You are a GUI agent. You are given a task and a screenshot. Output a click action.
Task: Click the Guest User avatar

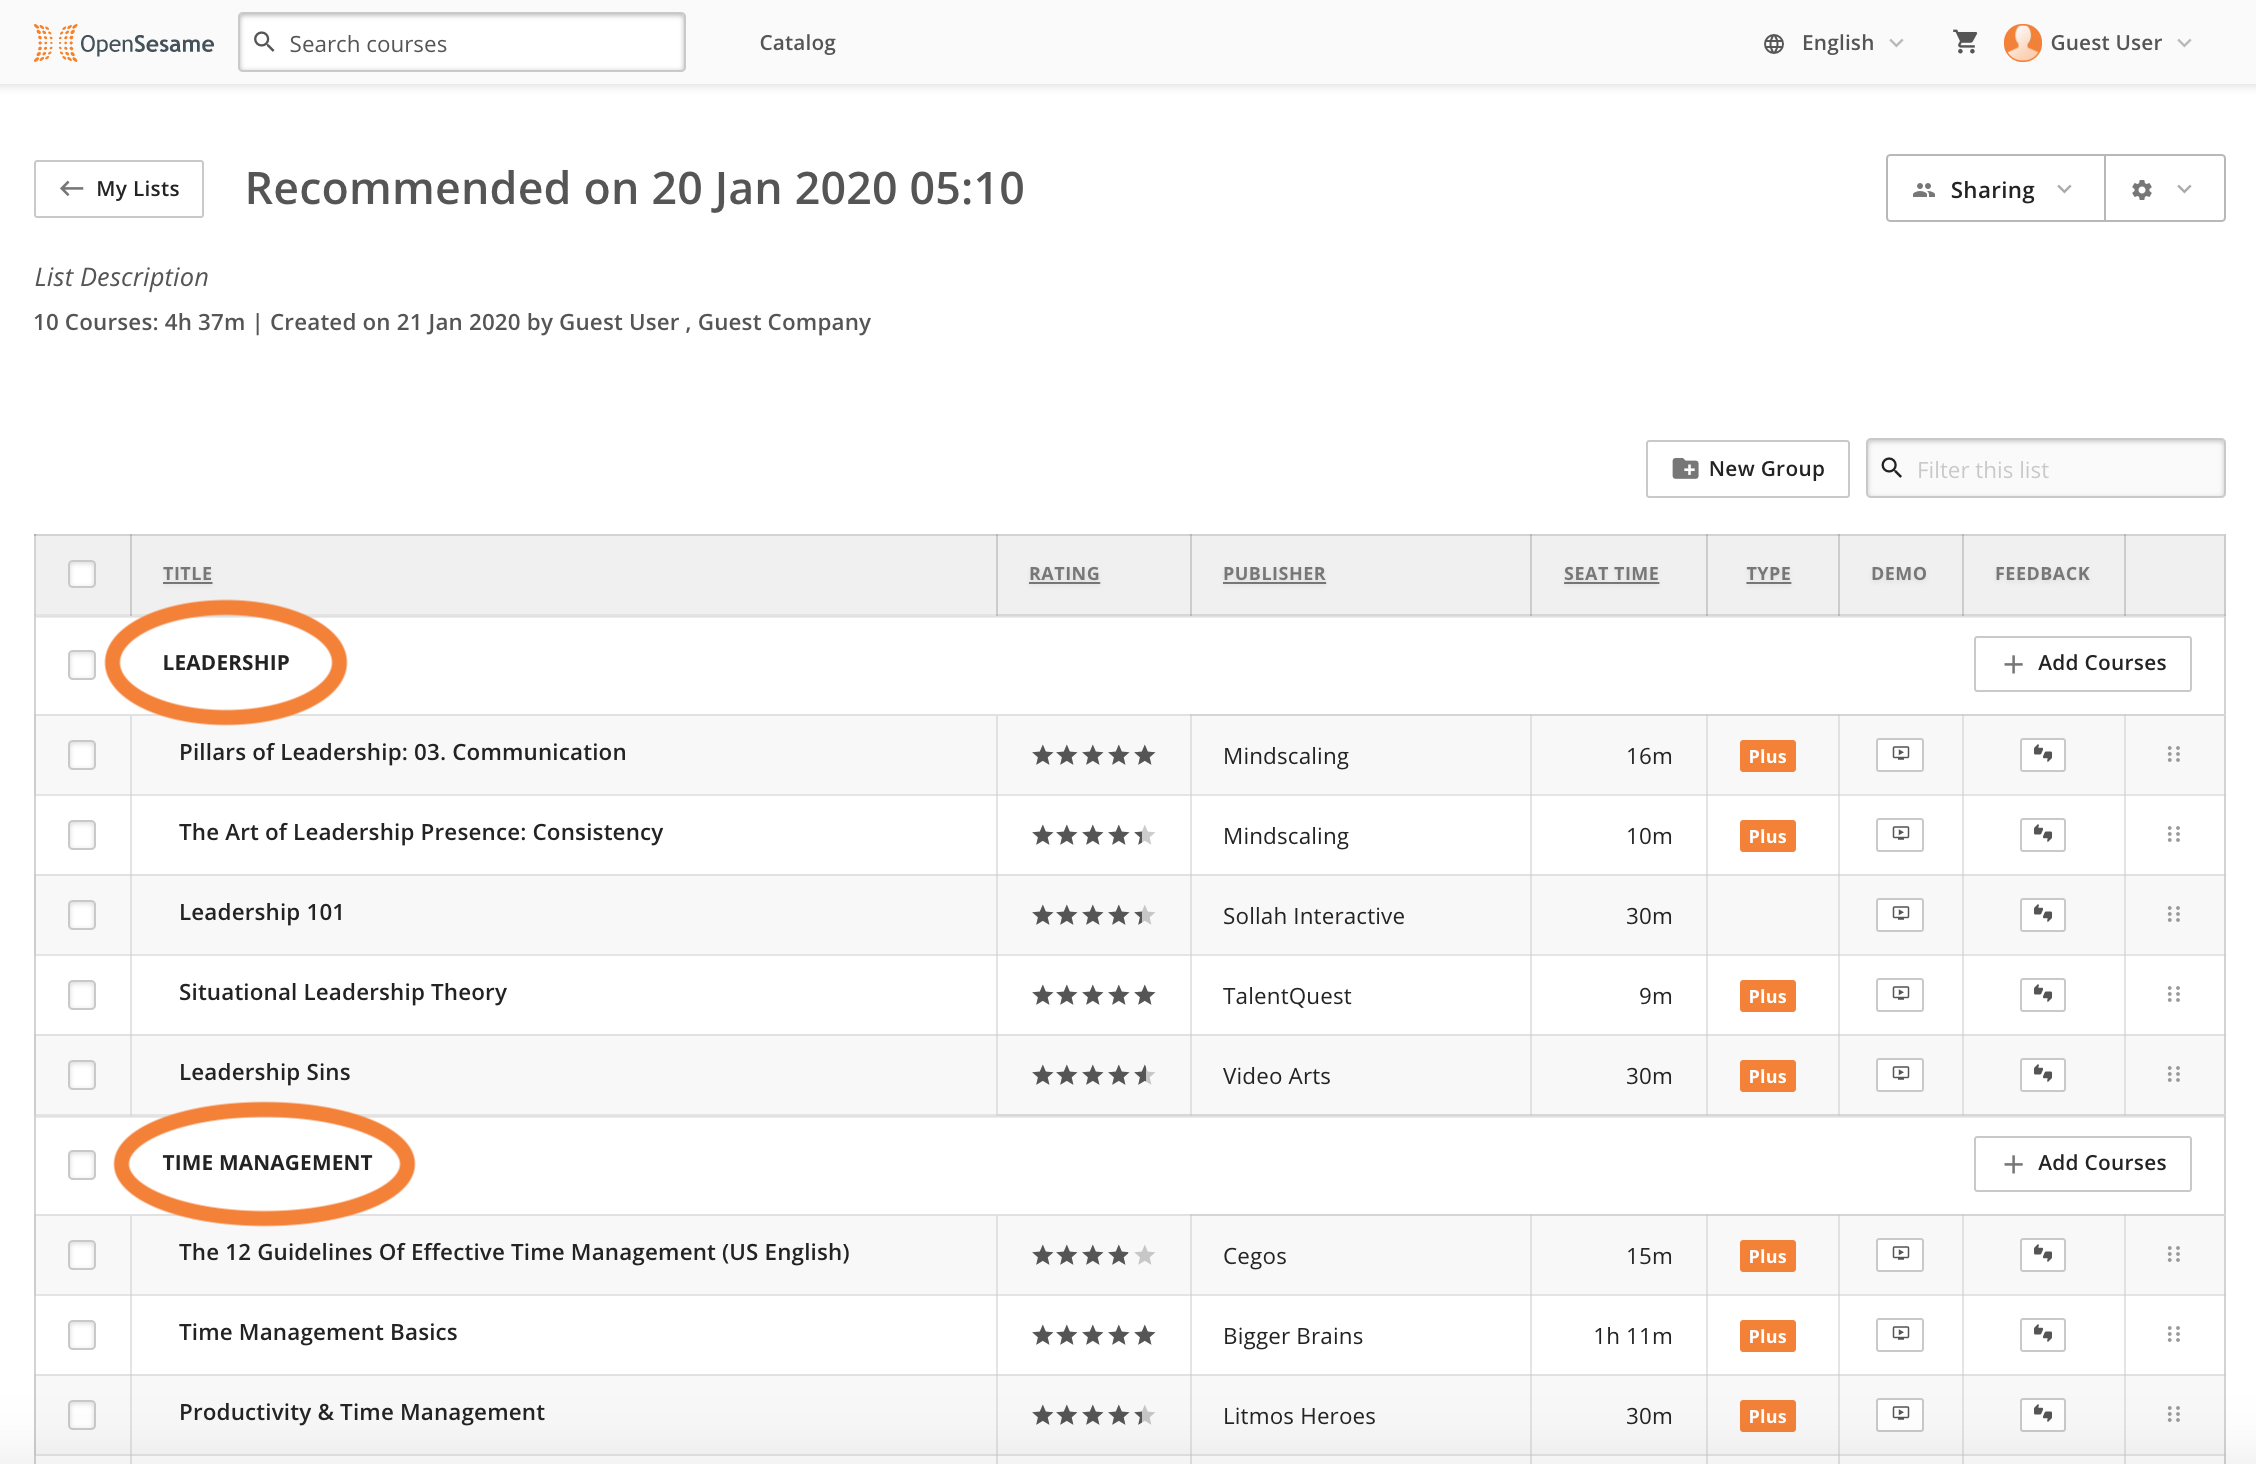pos(2022,43)
